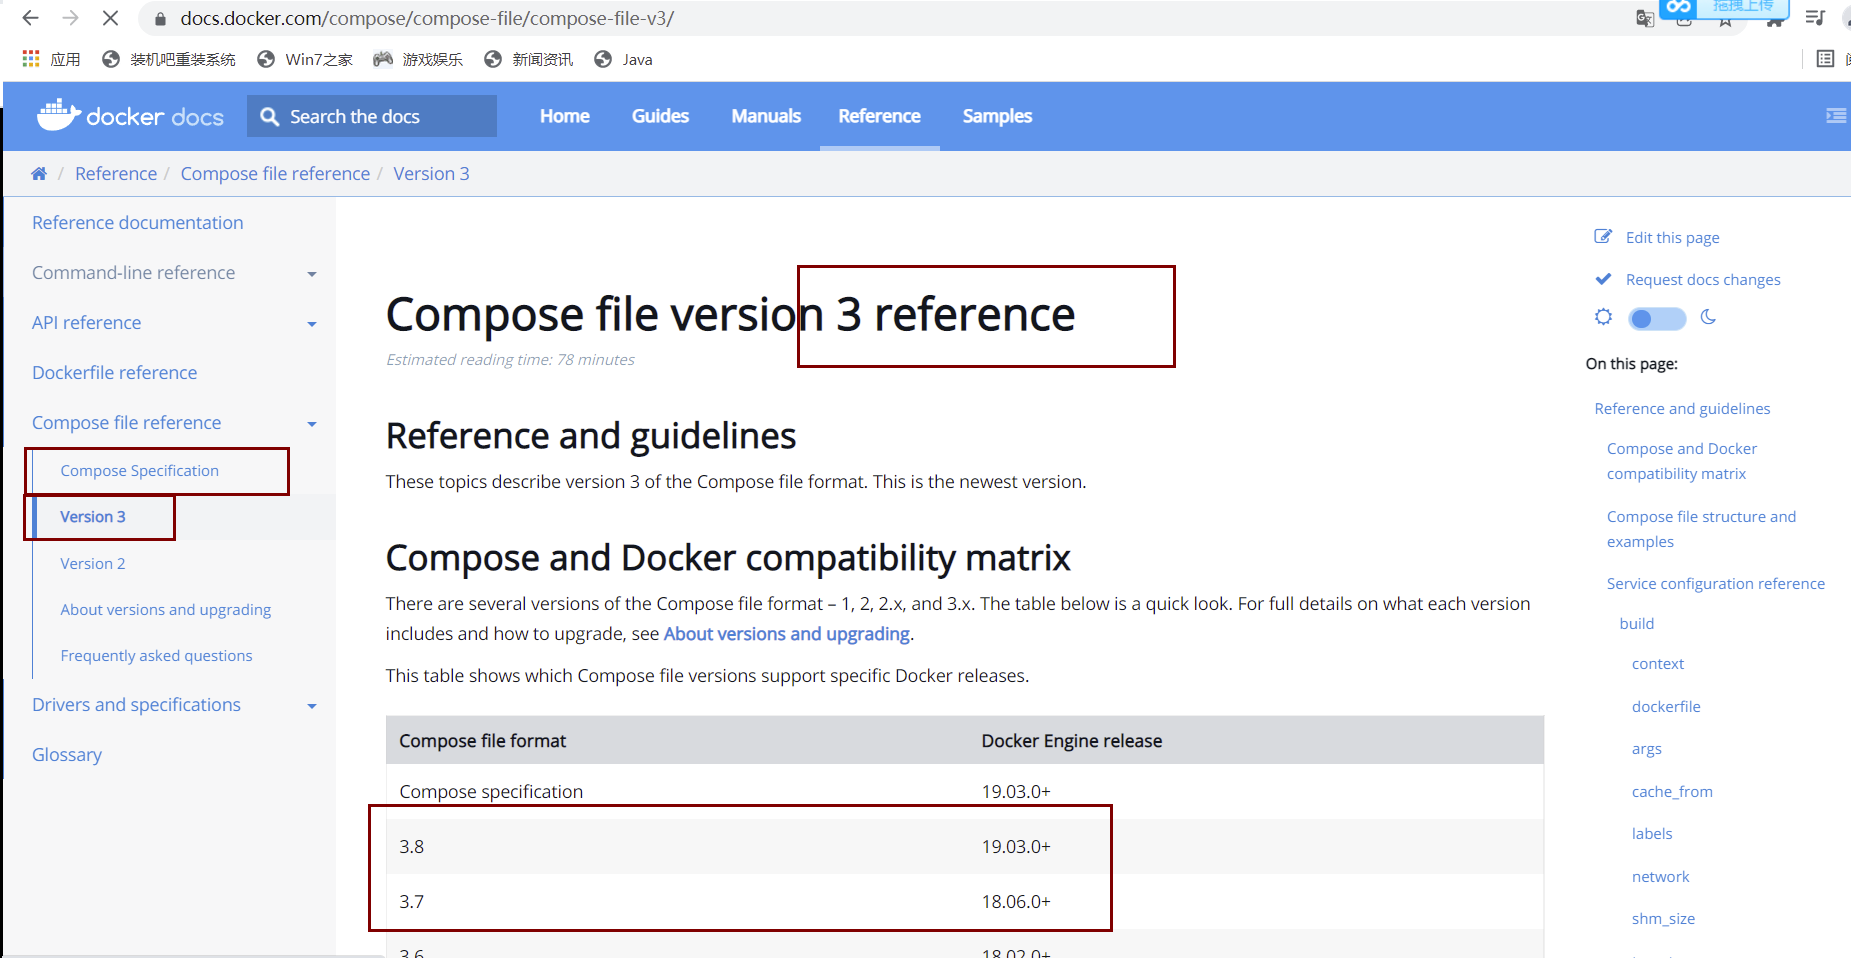Click Compose file reference breadcrumb
This screenshot has height=958, width=1851.
275,174
